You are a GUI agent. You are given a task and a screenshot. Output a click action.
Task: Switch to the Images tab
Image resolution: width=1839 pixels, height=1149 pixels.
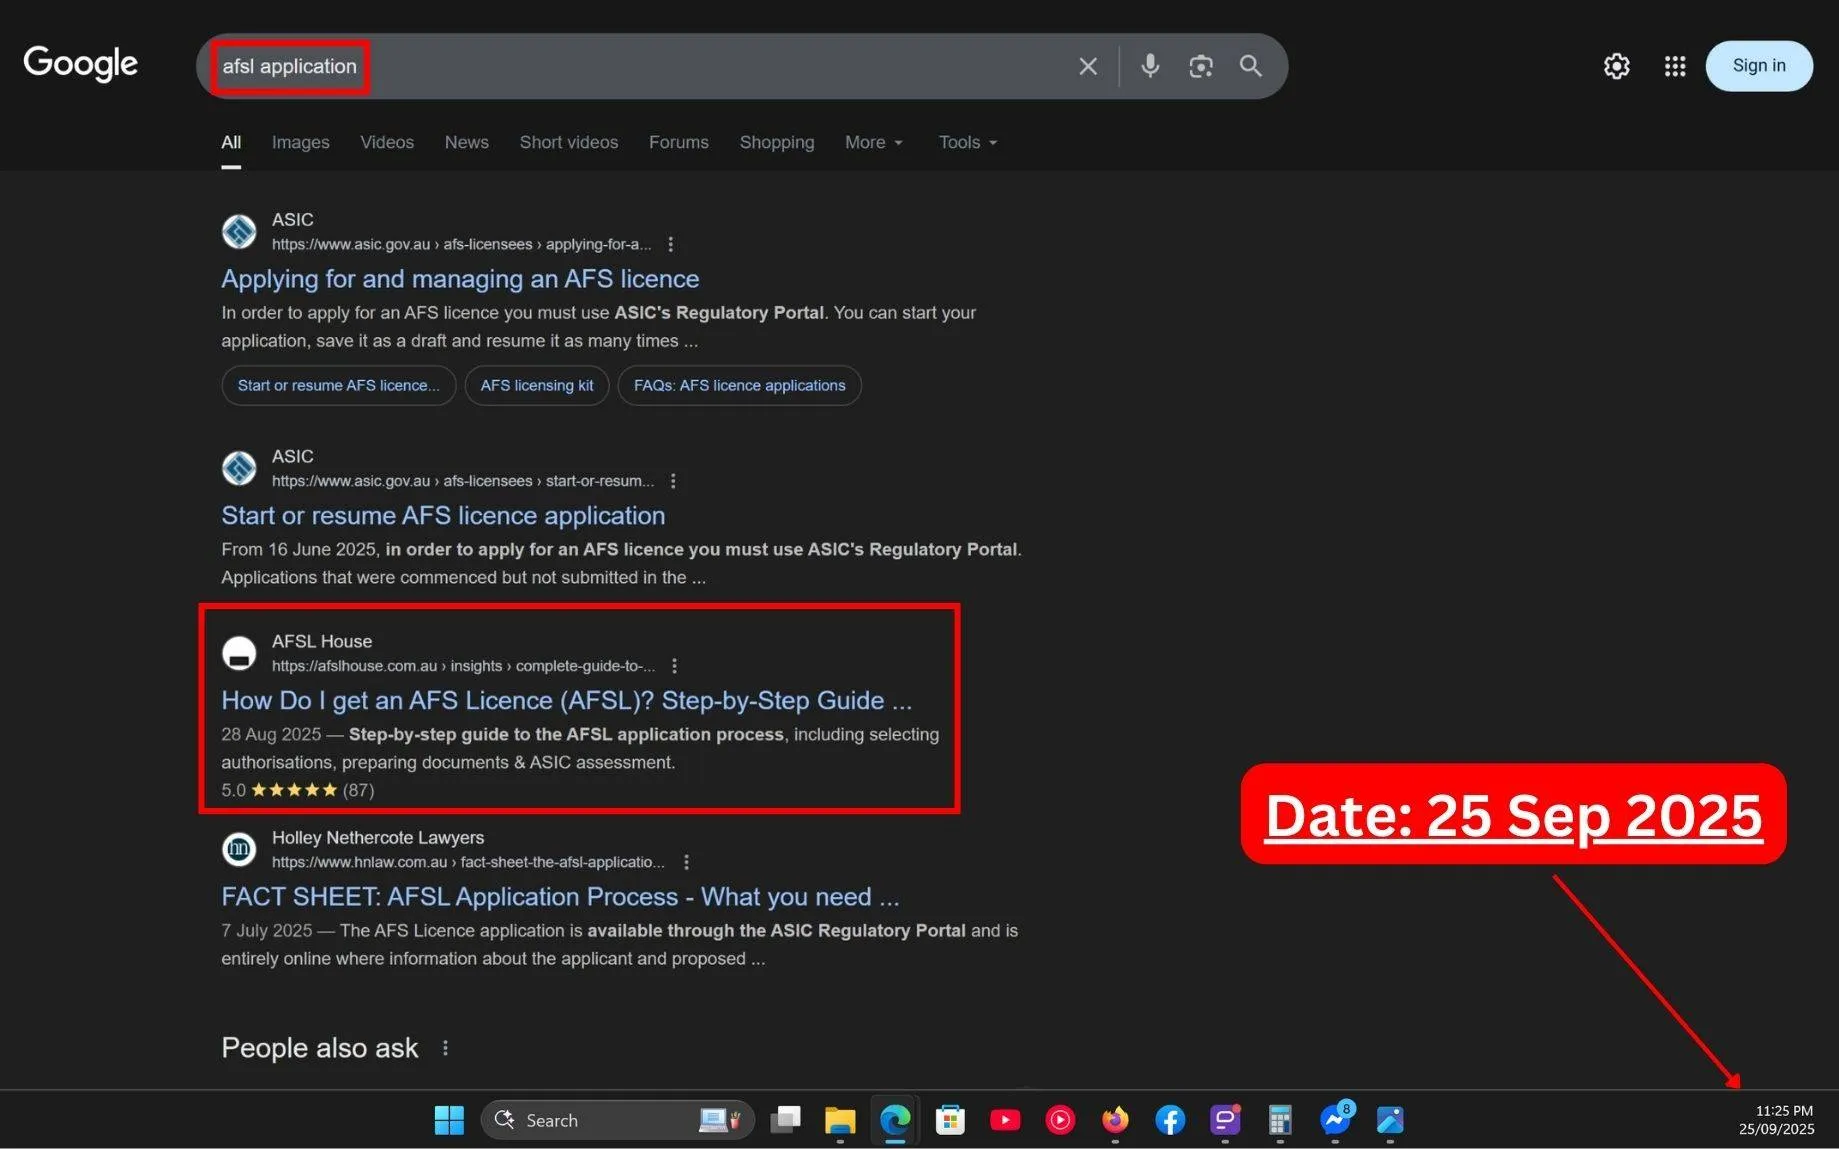(300, 142)
